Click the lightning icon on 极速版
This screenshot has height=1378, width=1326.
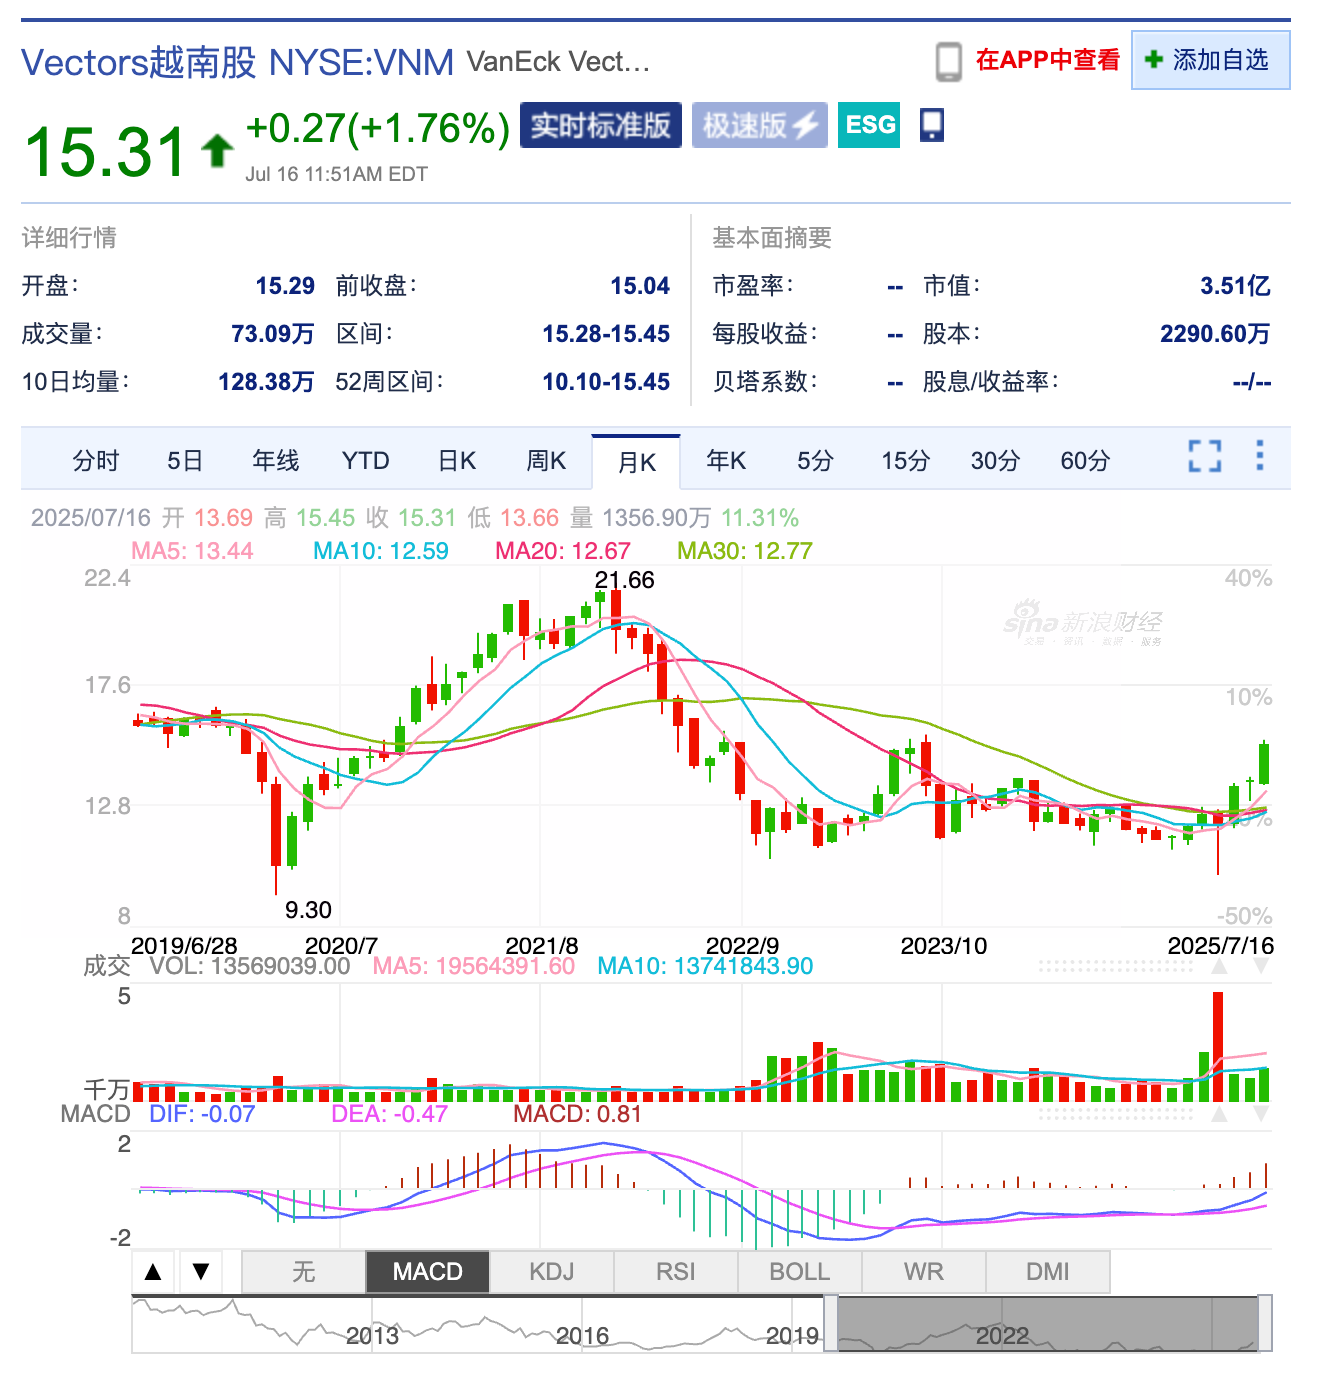[x=806, y=124]
